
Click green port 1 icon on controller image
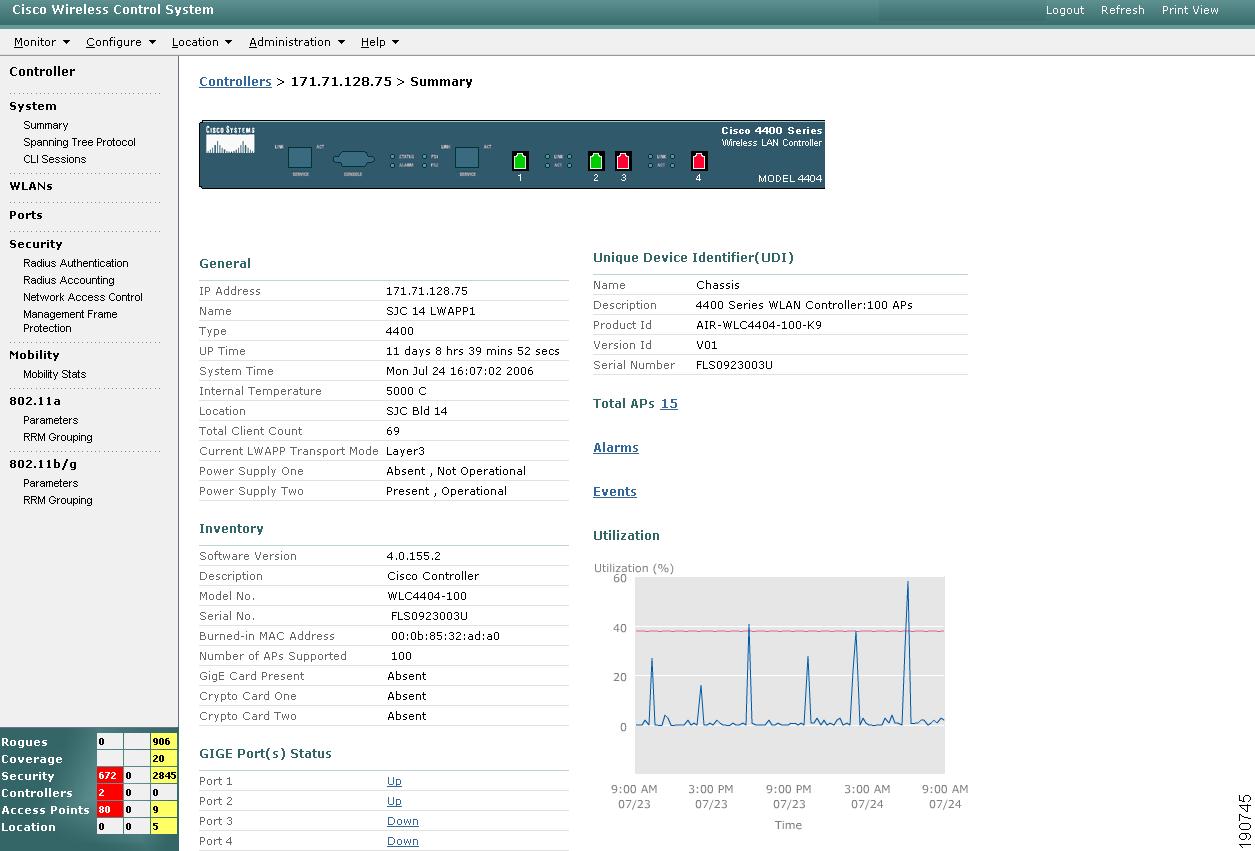click(x=520, y=160)
